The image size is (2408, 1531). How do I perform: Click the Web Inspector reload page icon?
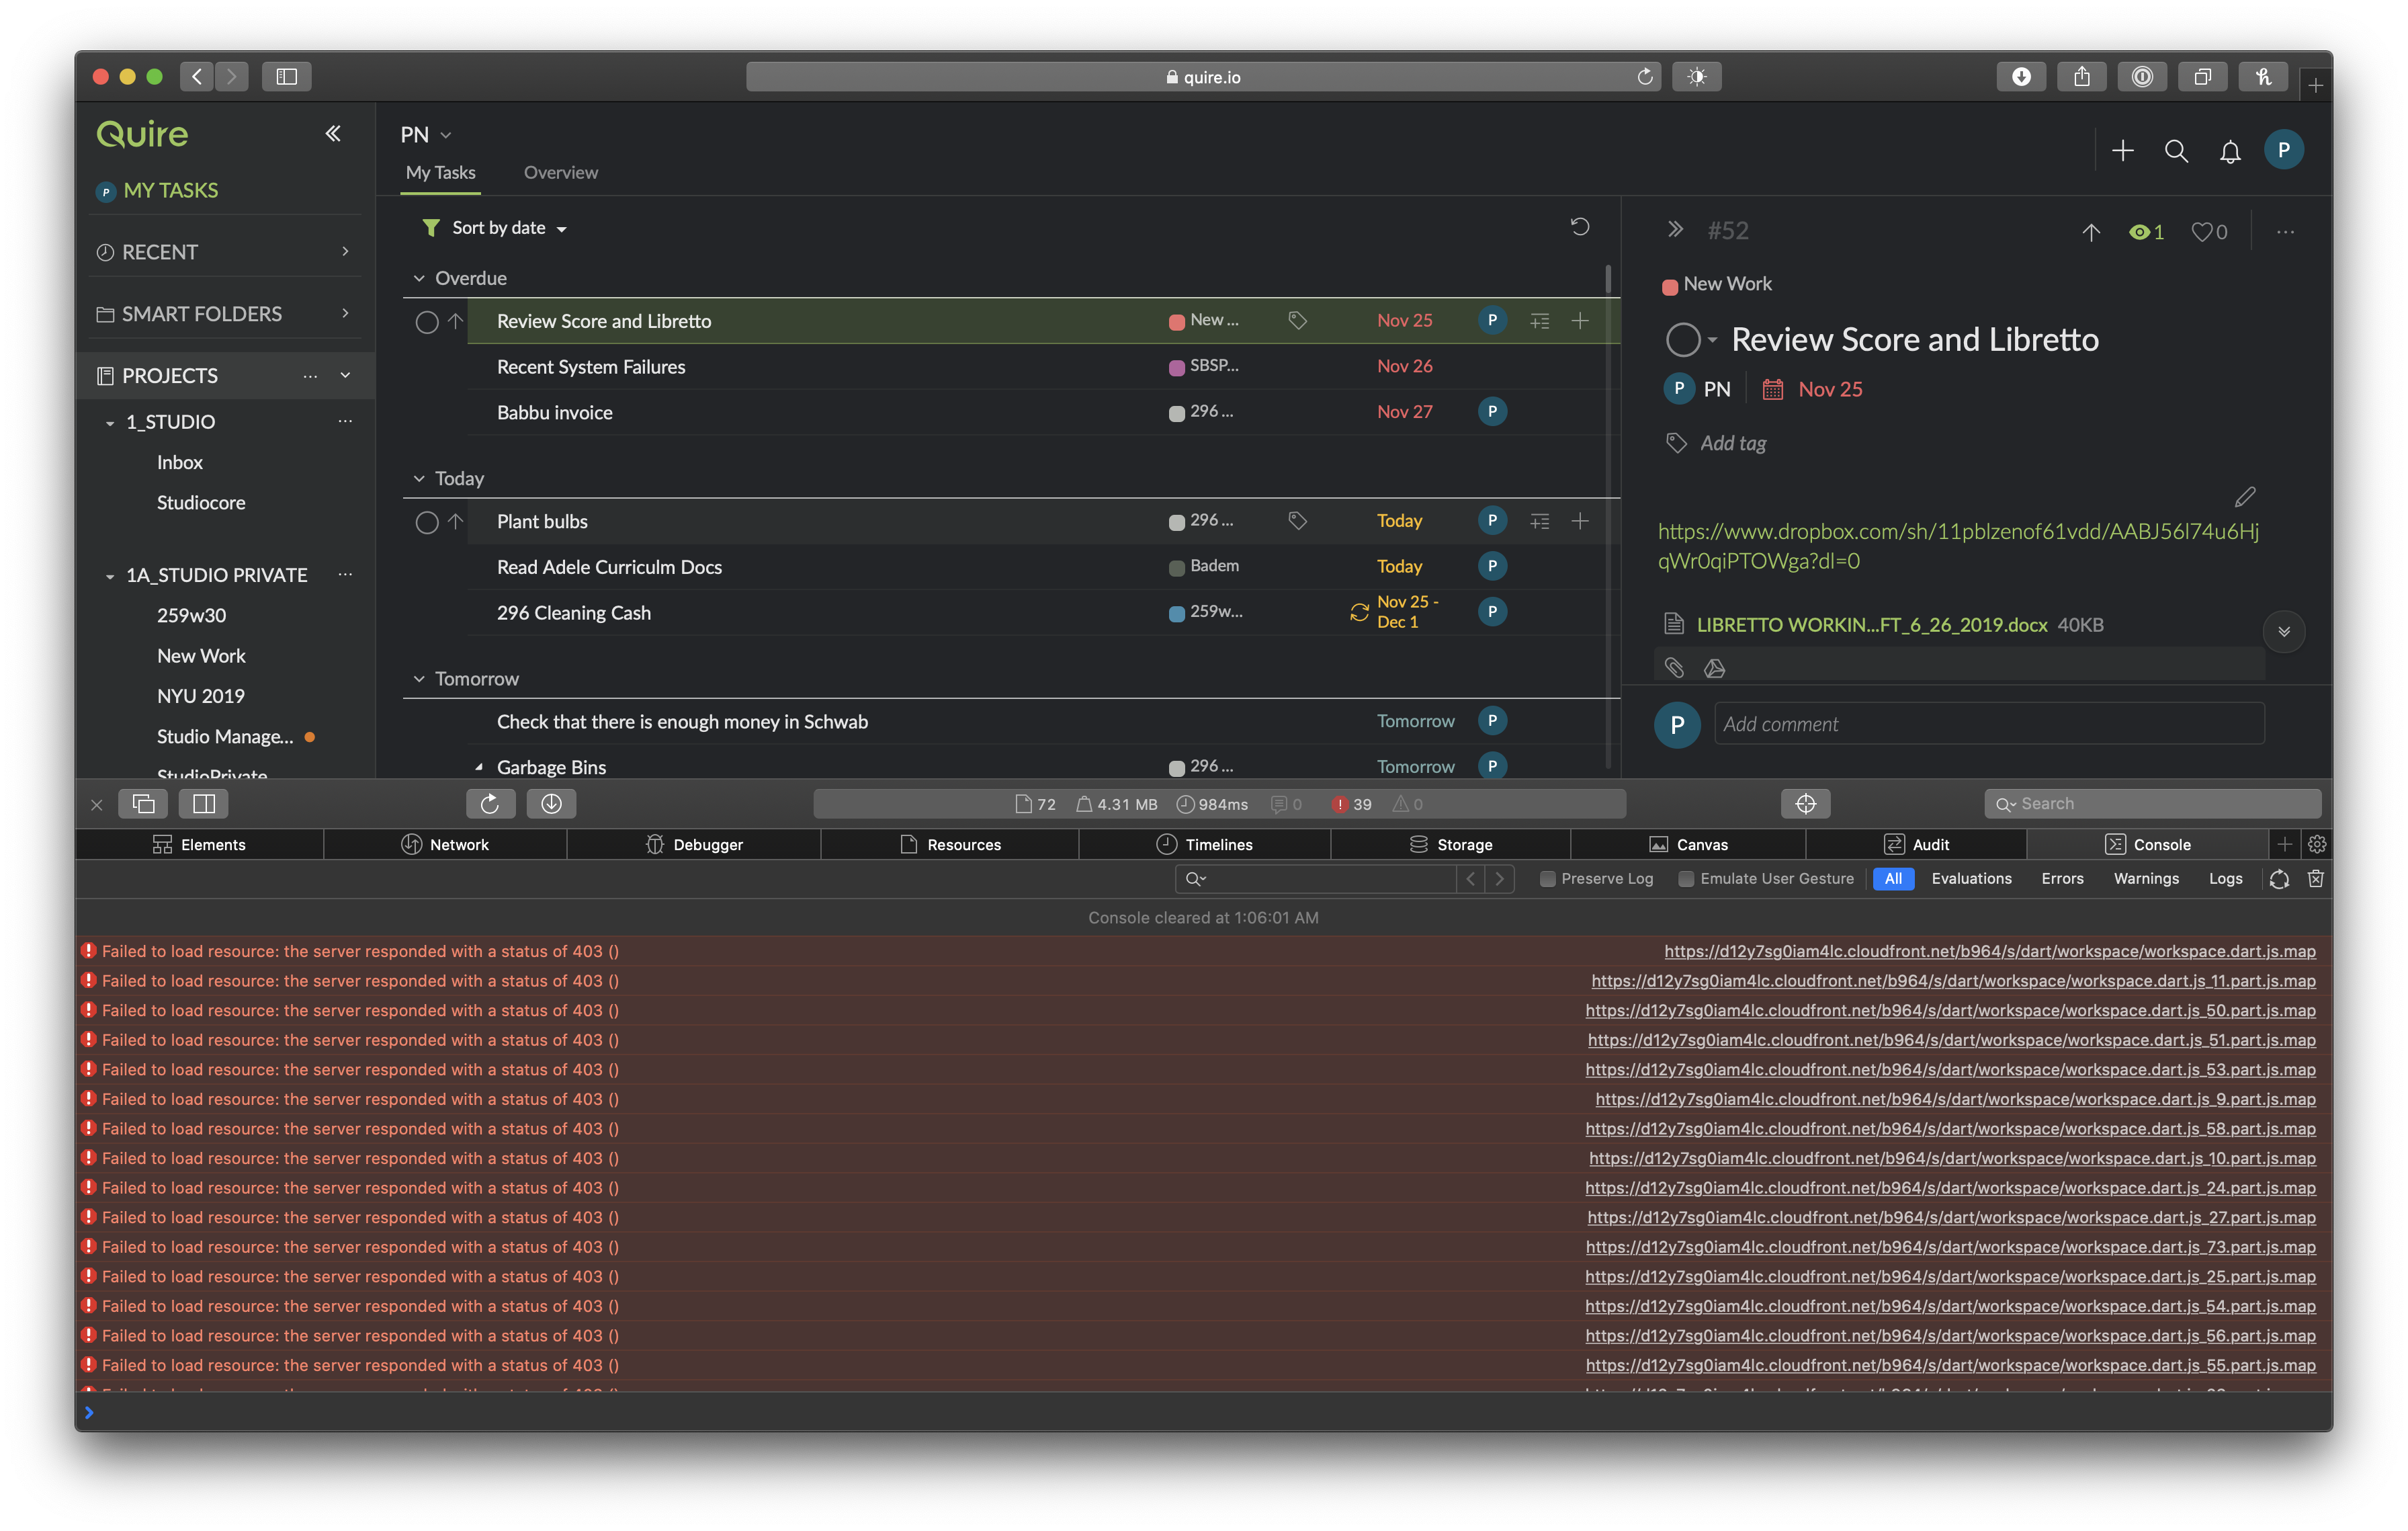[x=490, y=804]
